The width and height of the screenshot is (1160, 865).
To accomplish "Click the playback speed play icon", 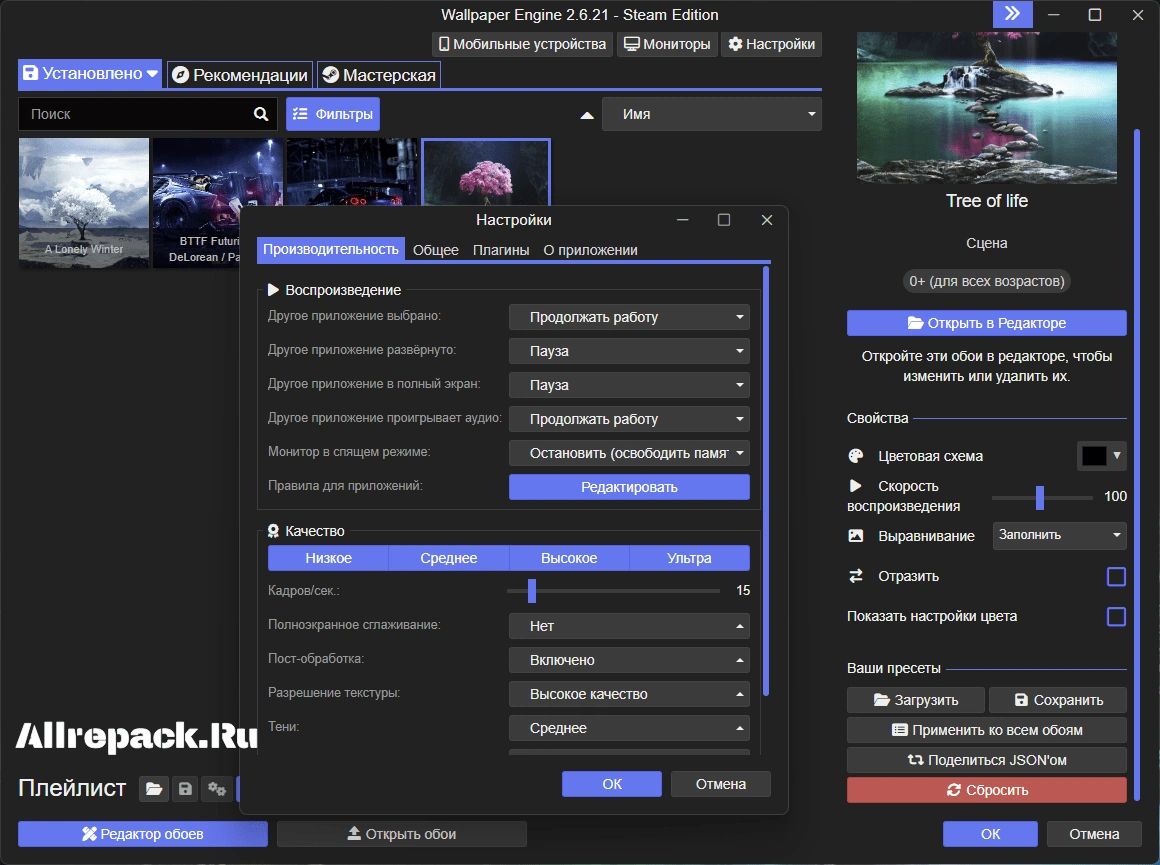I will (x=855, y=486).
